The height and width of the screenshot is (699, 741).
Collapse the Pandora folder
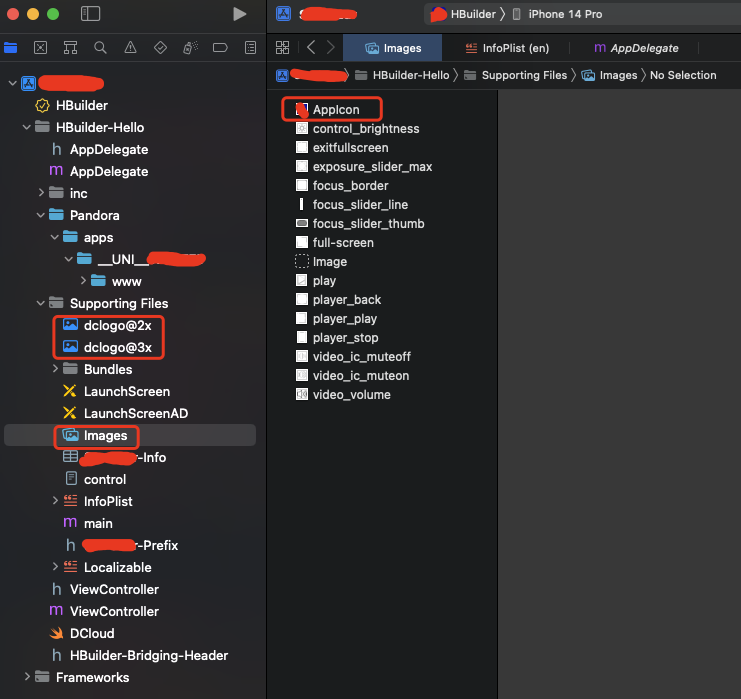[41, 215]
